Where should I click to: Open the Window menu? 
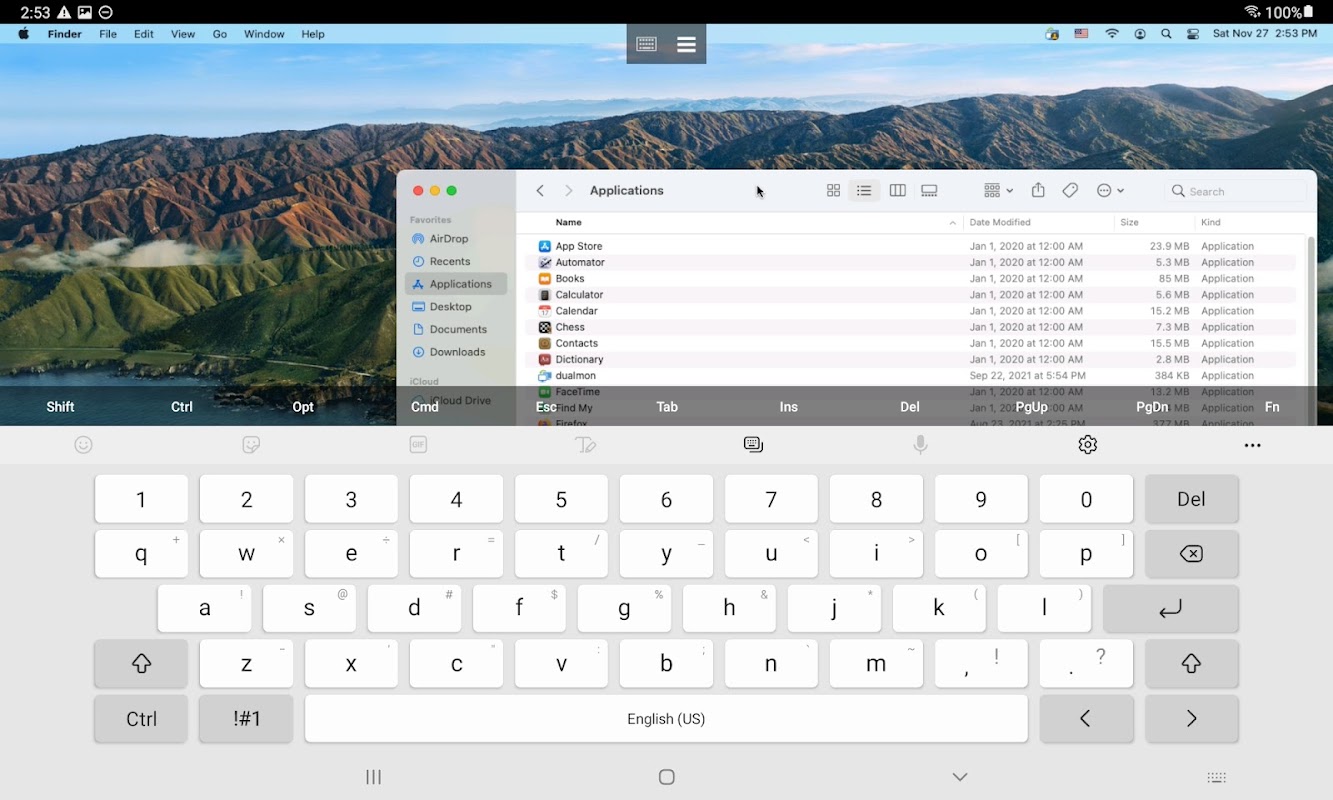(264, 34)
